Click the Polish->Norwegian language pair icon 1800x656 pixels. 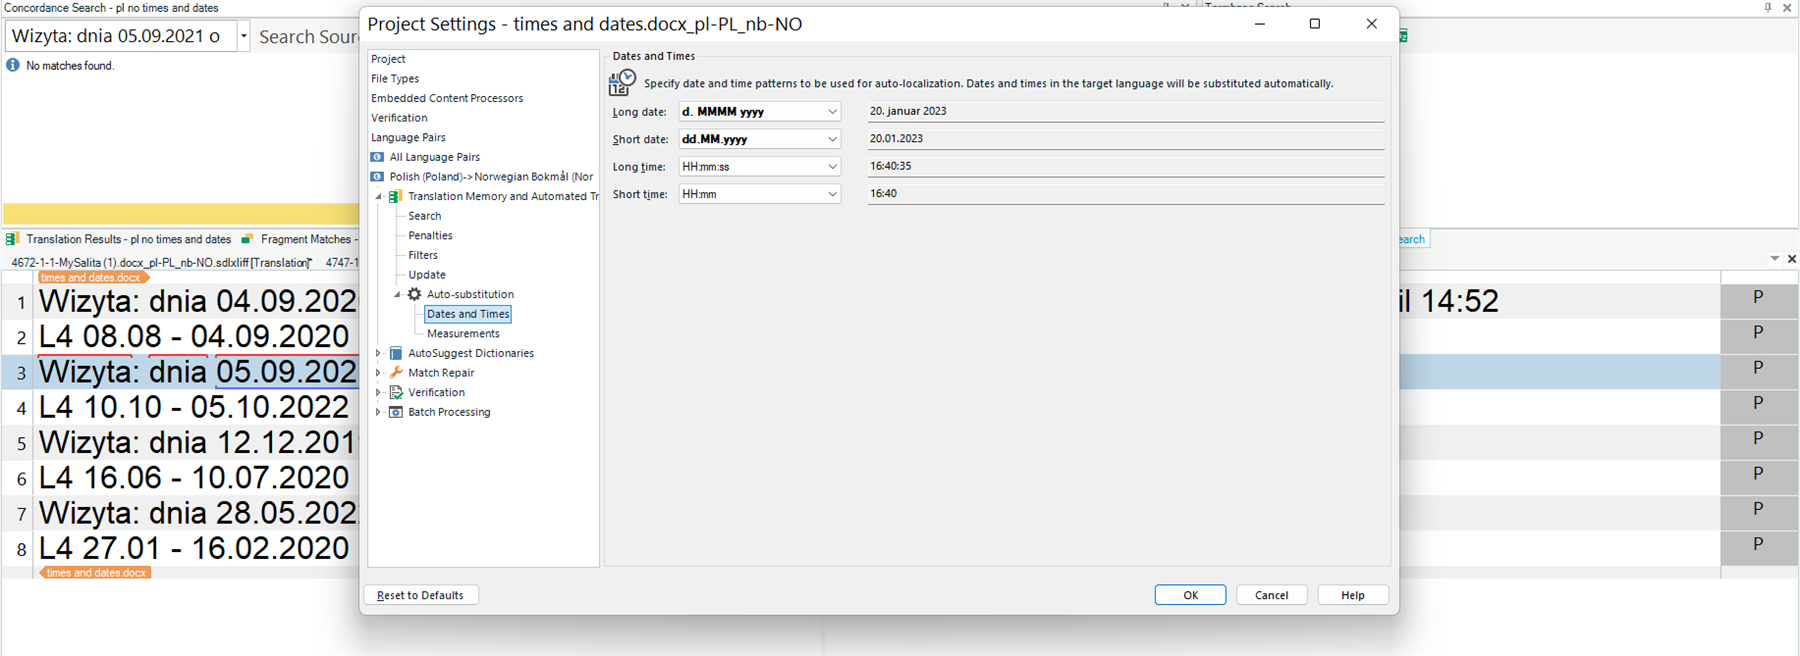click(x=377, y=177)
